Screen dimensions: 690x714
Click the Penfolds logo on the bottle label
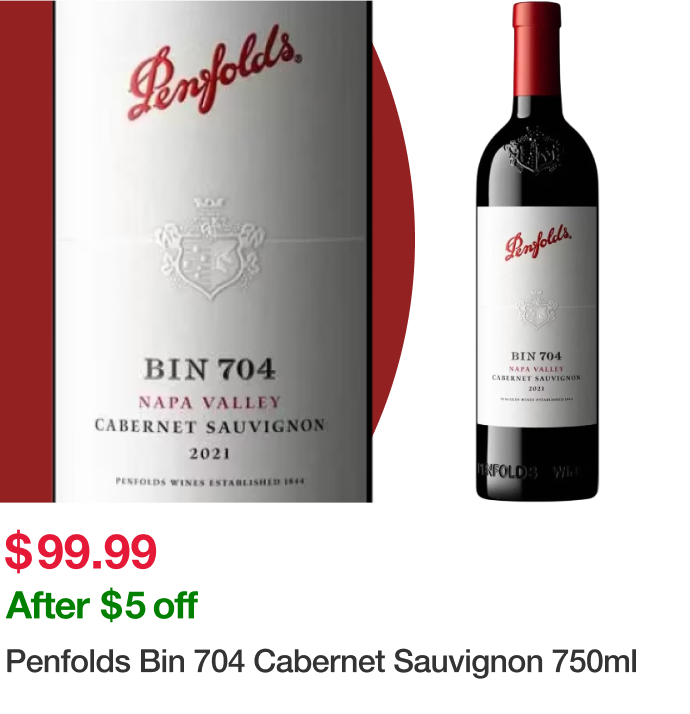(537, 242)
